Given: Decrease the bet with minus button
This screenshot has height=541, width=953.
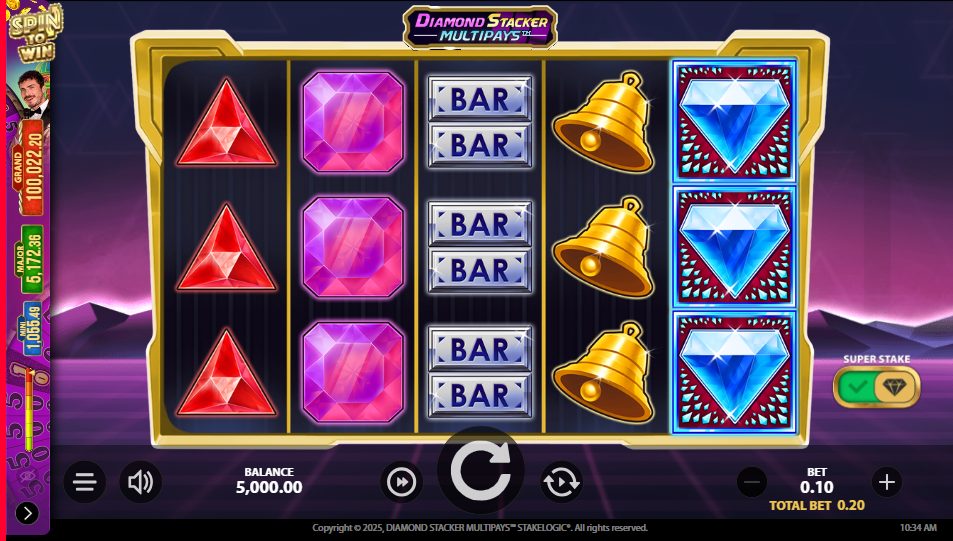Looking at the screenshot, I should tap(752, 483).
